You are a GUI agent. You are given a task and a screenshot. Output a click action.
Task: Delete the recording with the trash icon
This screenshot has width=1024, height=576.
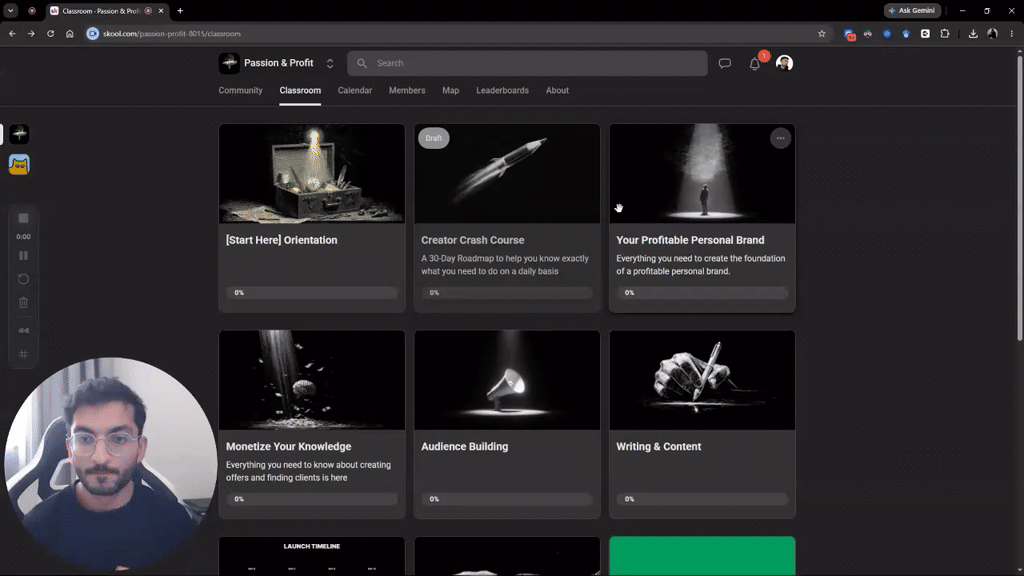24,302
